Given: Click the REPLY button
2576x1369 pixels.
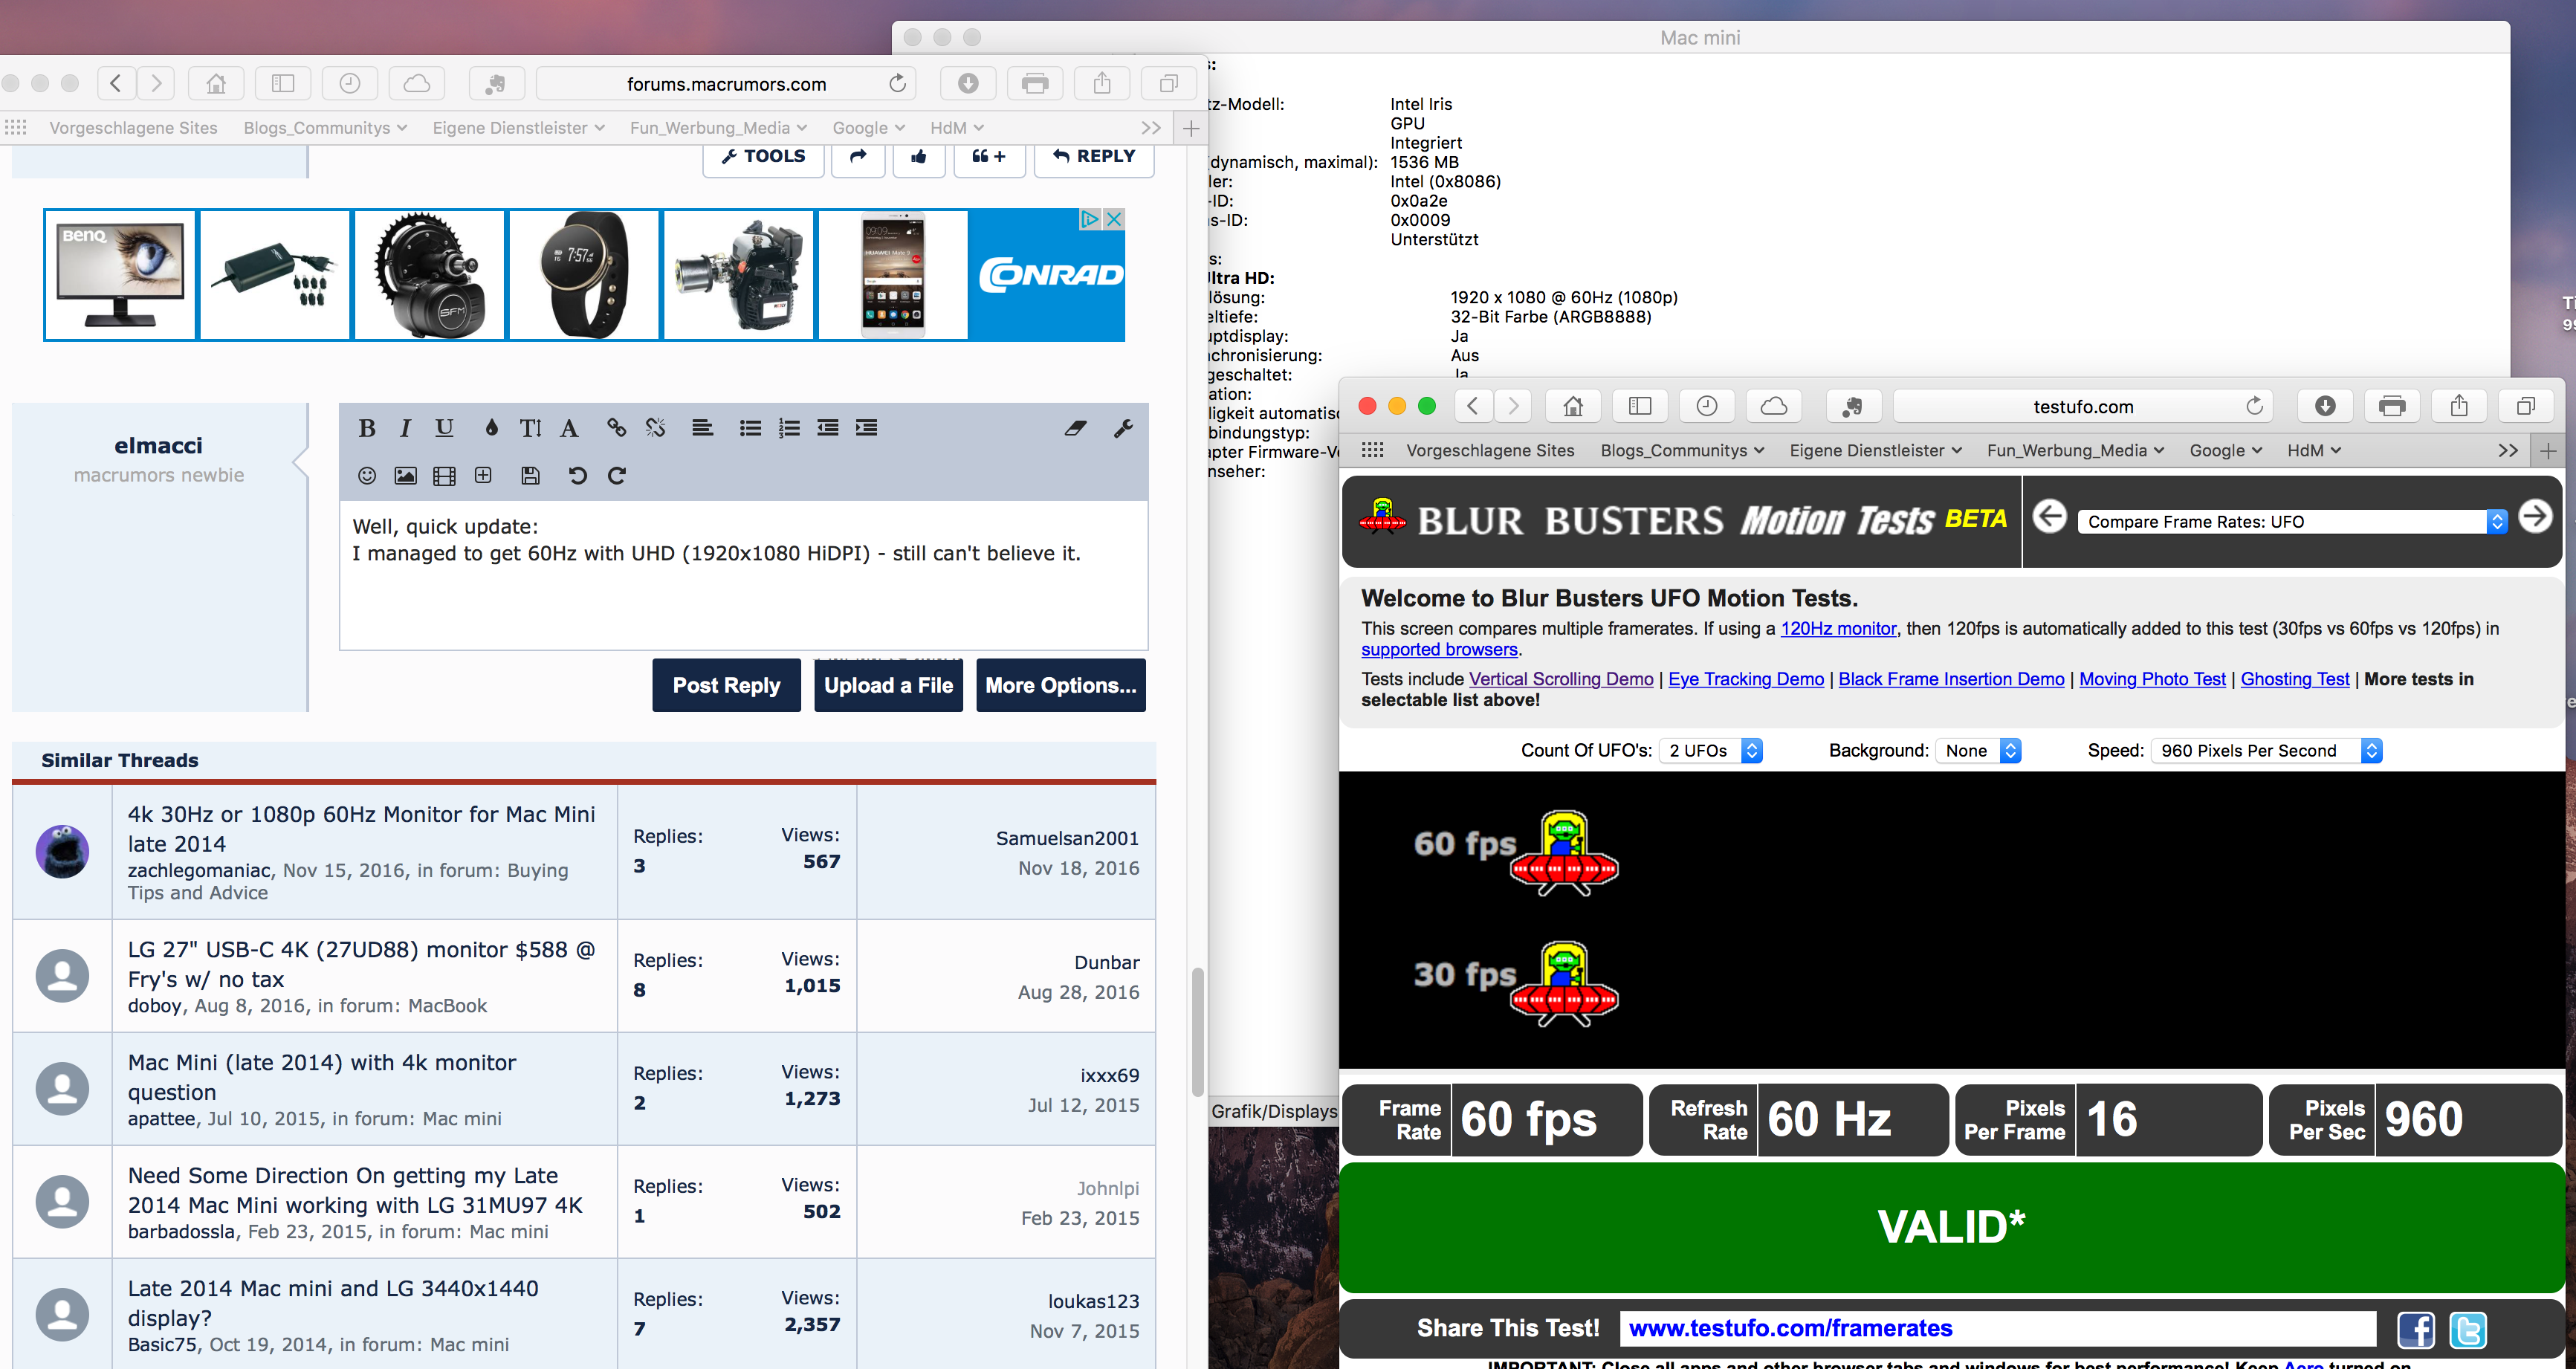Looking at the screenshot, I should pos(1094,157).
